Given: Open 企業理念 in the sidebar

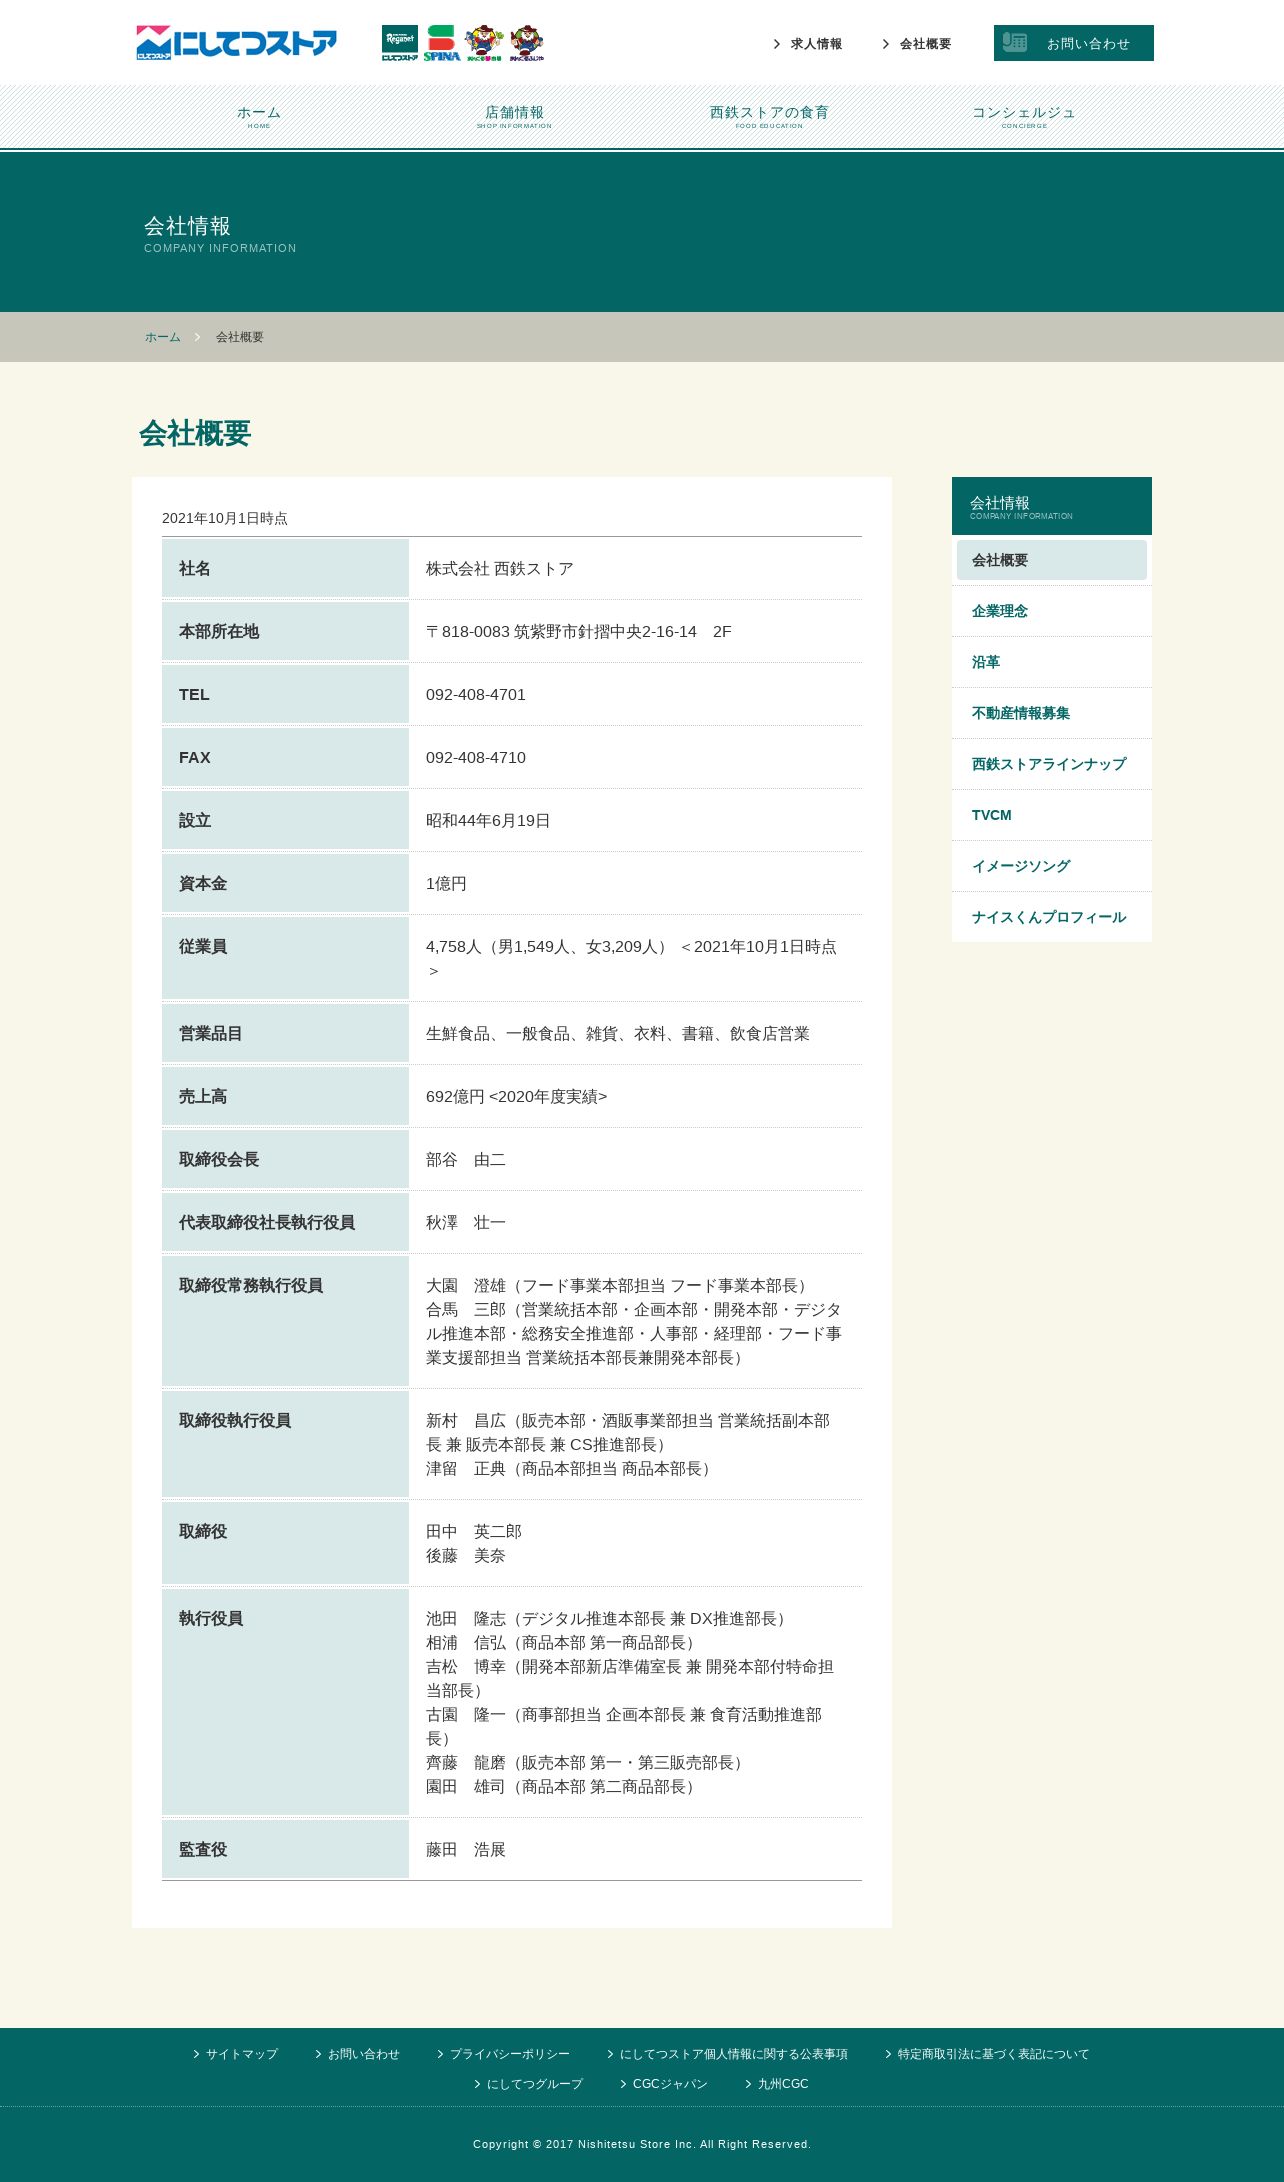Looking at the screenshot, I should click(1052, 611).
